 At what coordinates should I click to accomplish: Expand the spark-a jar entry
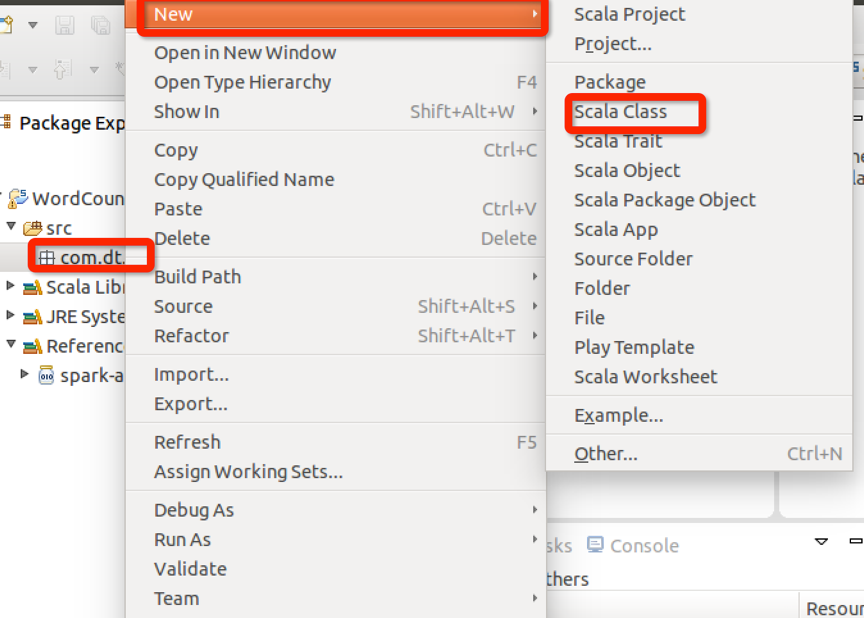point(26,373)
